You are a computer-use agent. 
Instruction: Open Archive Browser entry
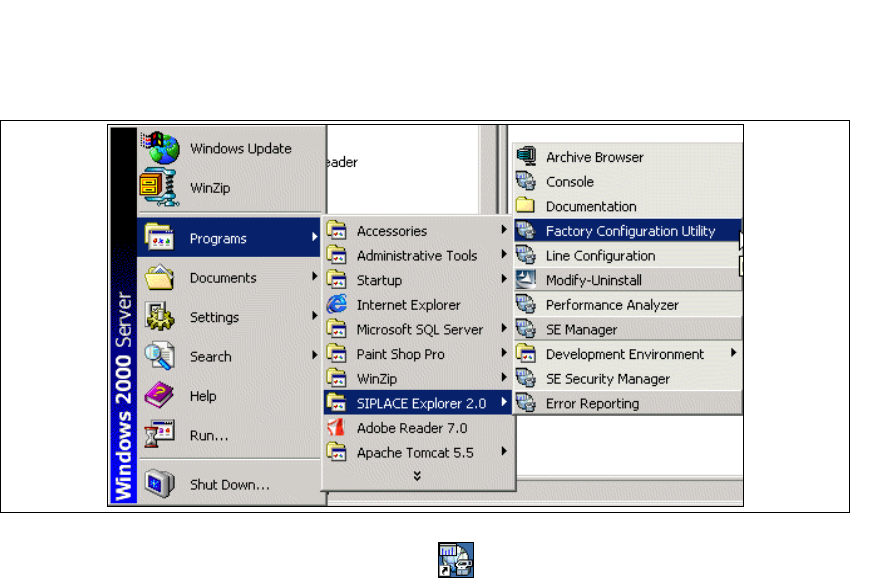click(627, 157)
